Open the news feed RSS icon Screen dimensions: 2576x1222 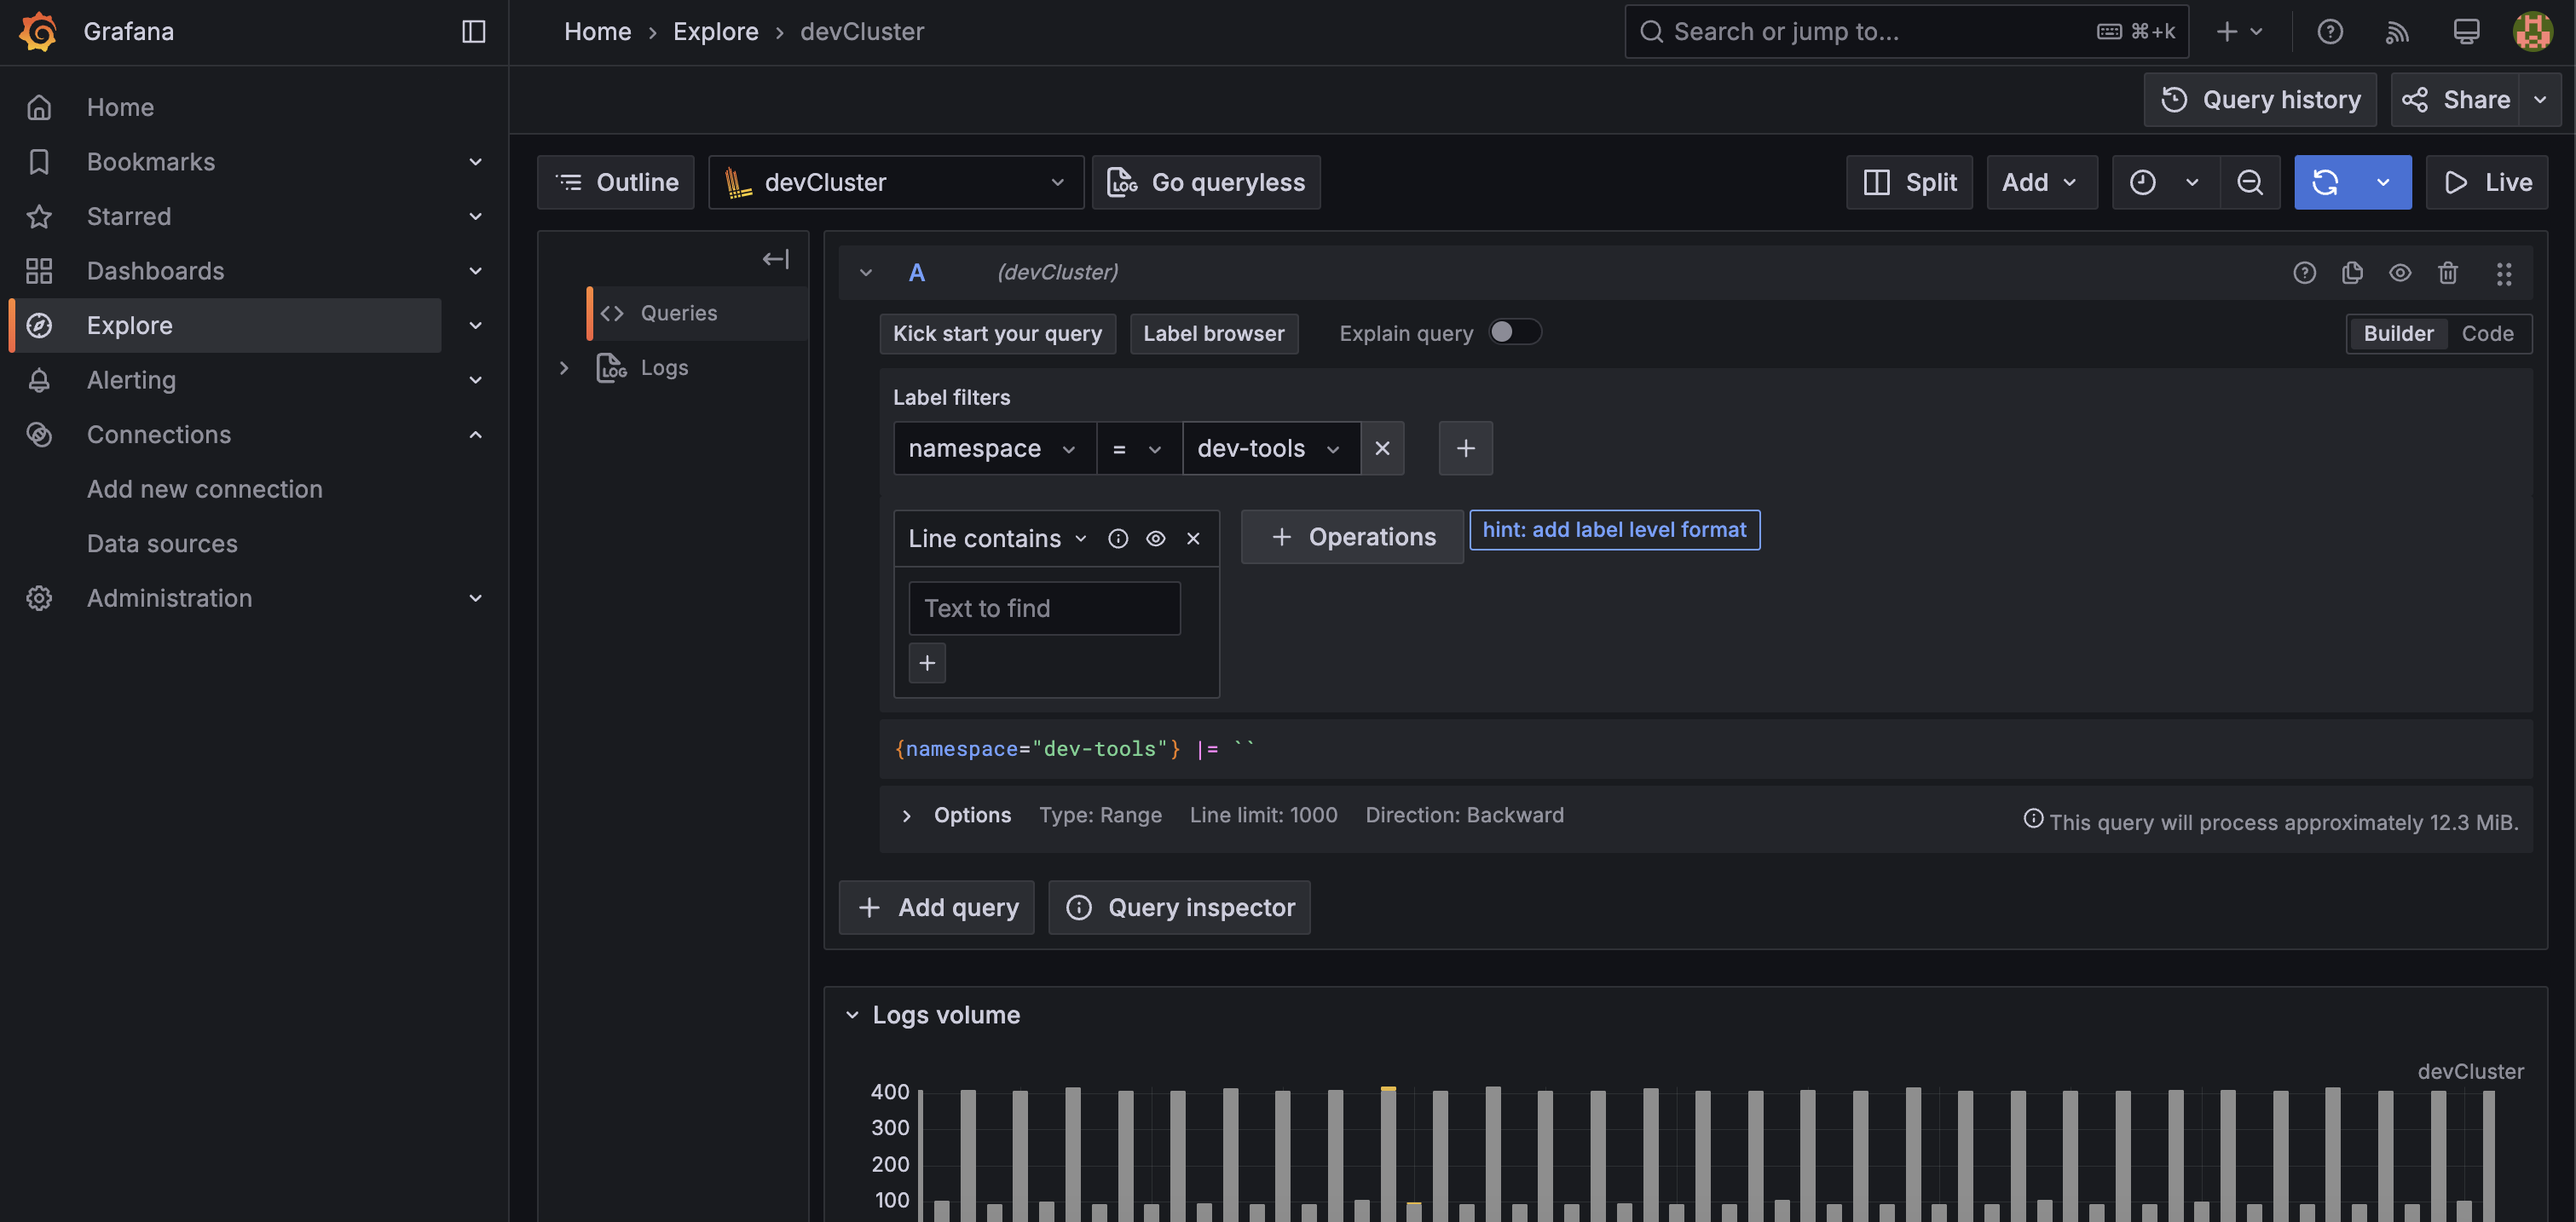click(x=2397, y=32)
